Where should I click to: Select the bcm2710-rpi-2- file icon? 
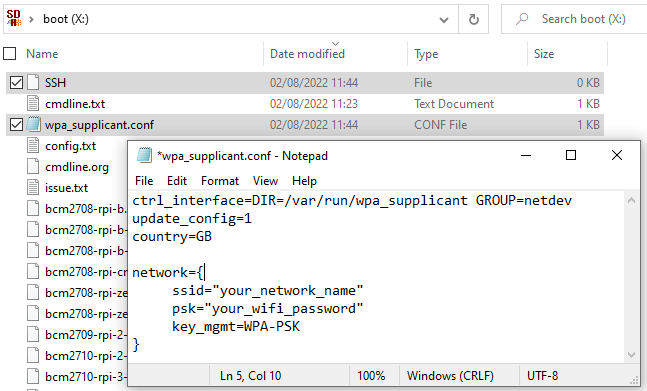coord(33,356)
